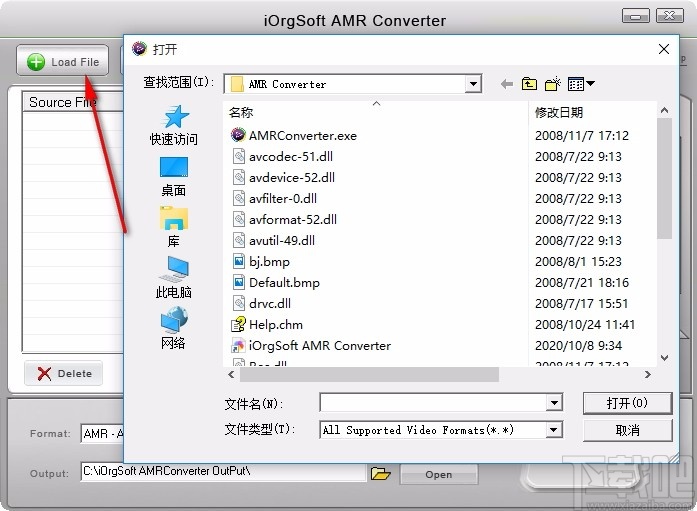Click the horizontal scrollbar thumb
The width and height of the screenshot is (697, 511).
[x=369, y=375]
